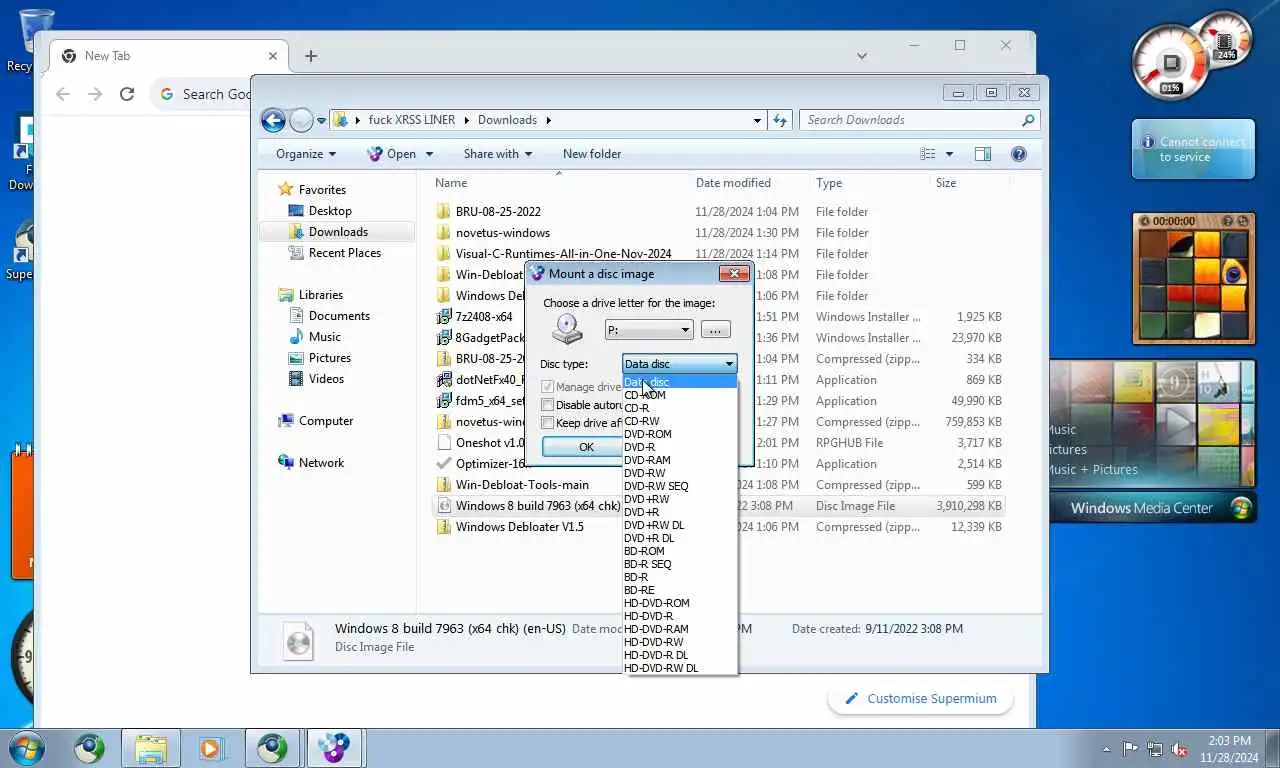This screenshot has height=768, width=1280.
Task: Expand the Open button dropdown arrow
Action: coord(430,154)
